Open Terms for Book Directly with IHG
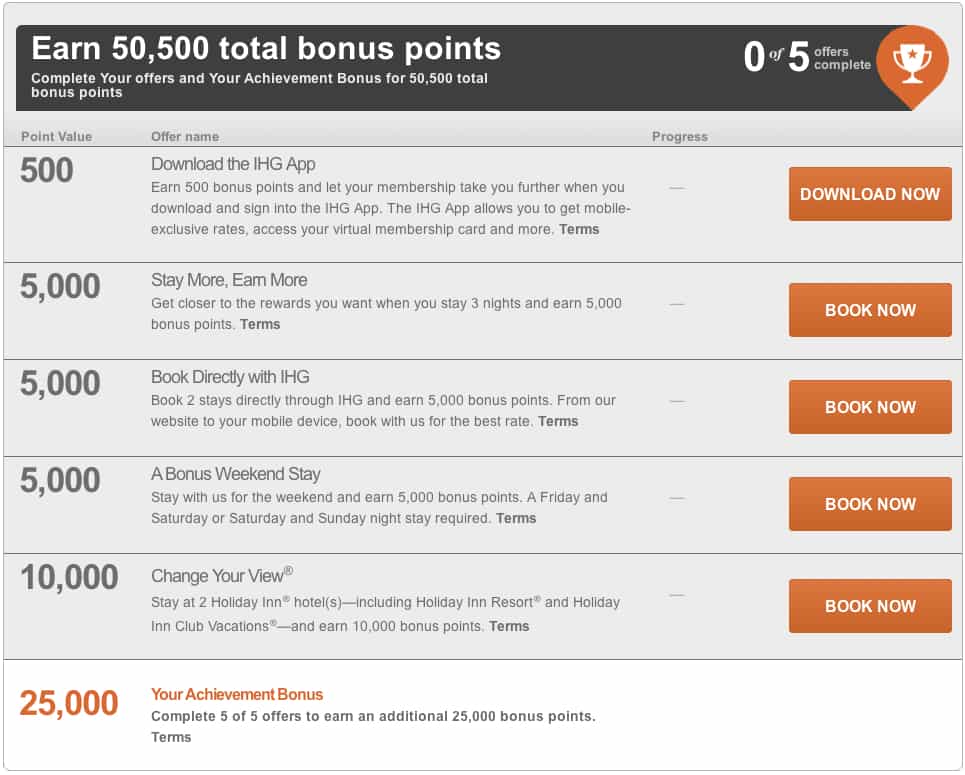The width and height of the screenshot is (965, 775). point(557,421)
